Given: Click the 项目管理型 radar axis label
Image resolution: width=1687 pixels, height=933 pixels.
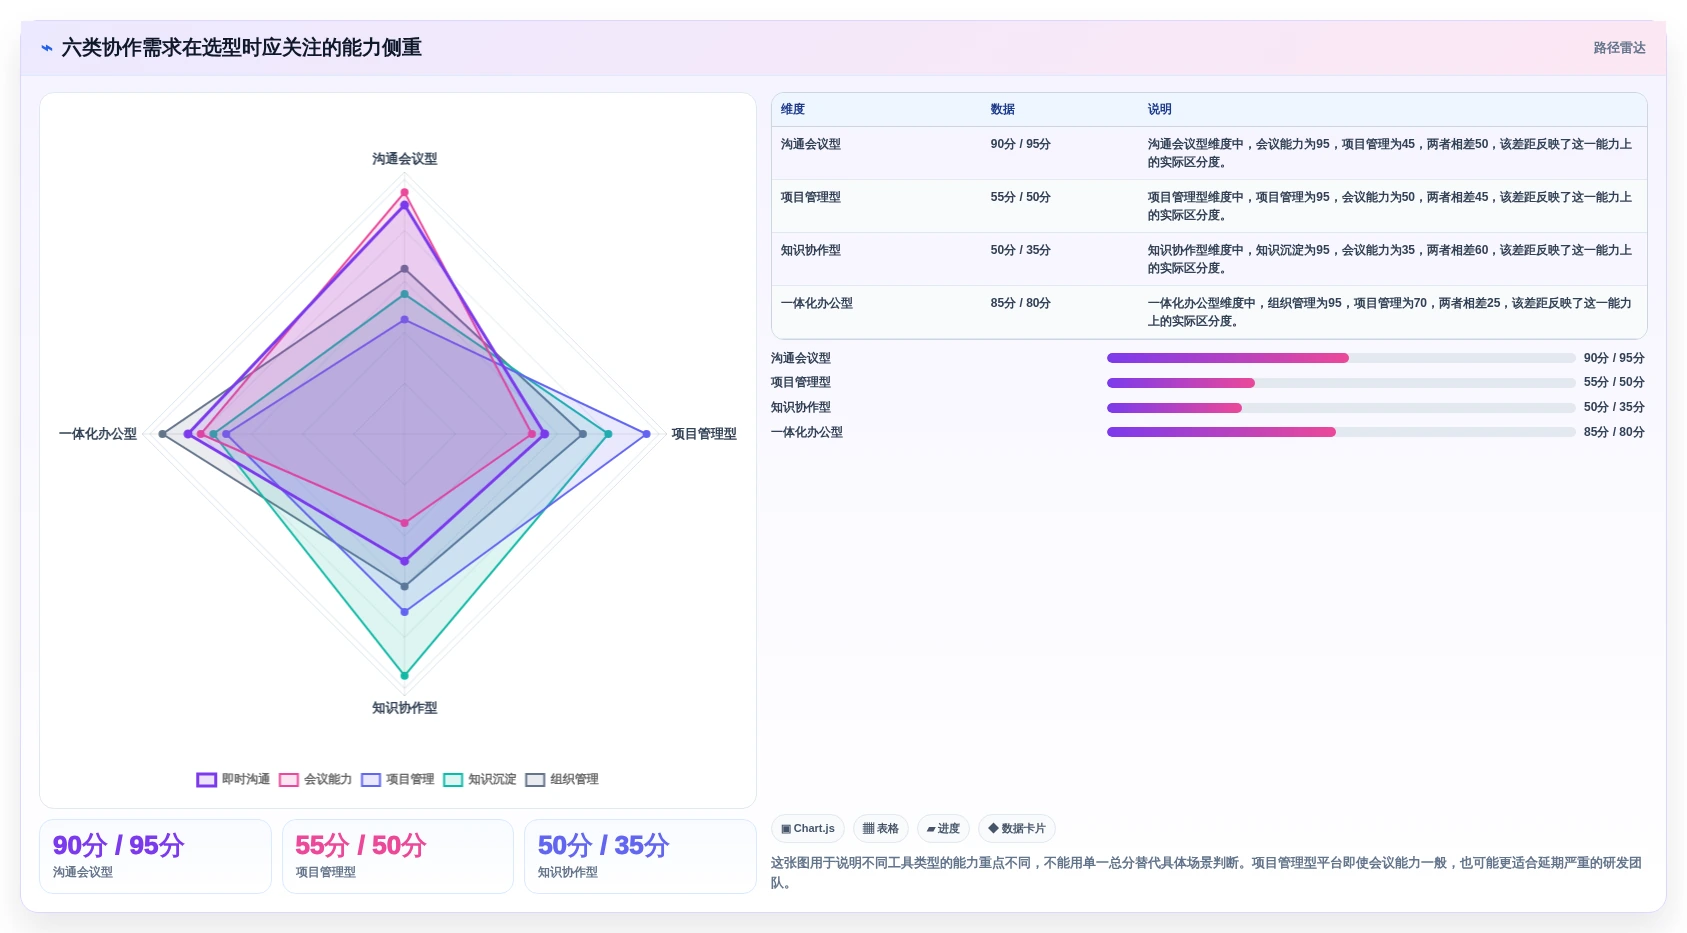Looking at the screenshot, I should pyautogui.click(x=704, y=434).
